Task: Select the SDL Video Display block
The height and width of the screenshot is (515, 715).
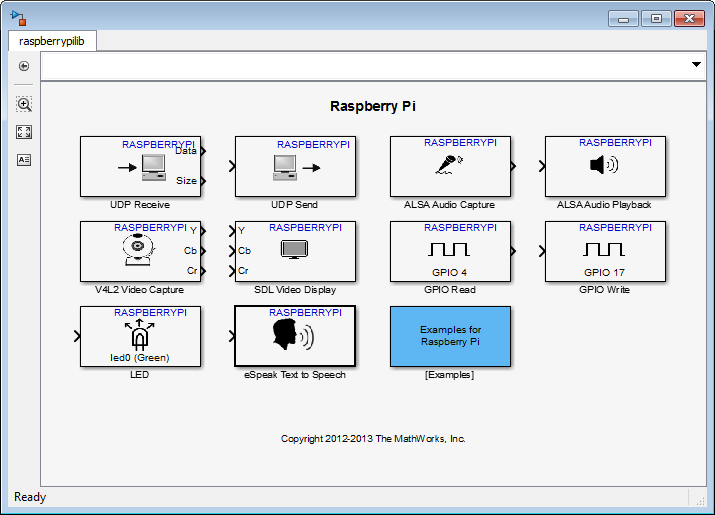Action: (x=295, y=251)
